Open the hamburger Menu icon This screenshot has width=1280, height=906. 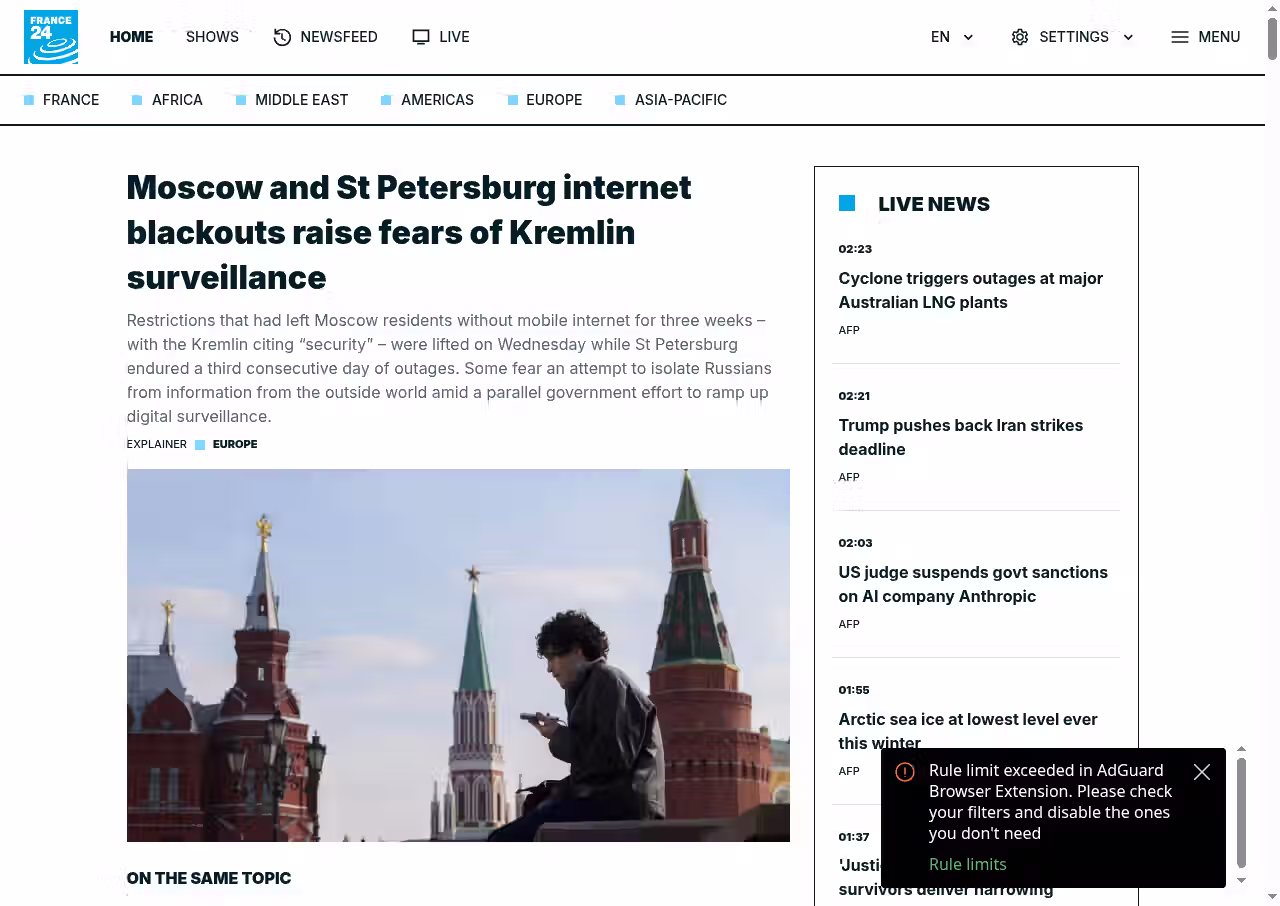(1180, 37)
